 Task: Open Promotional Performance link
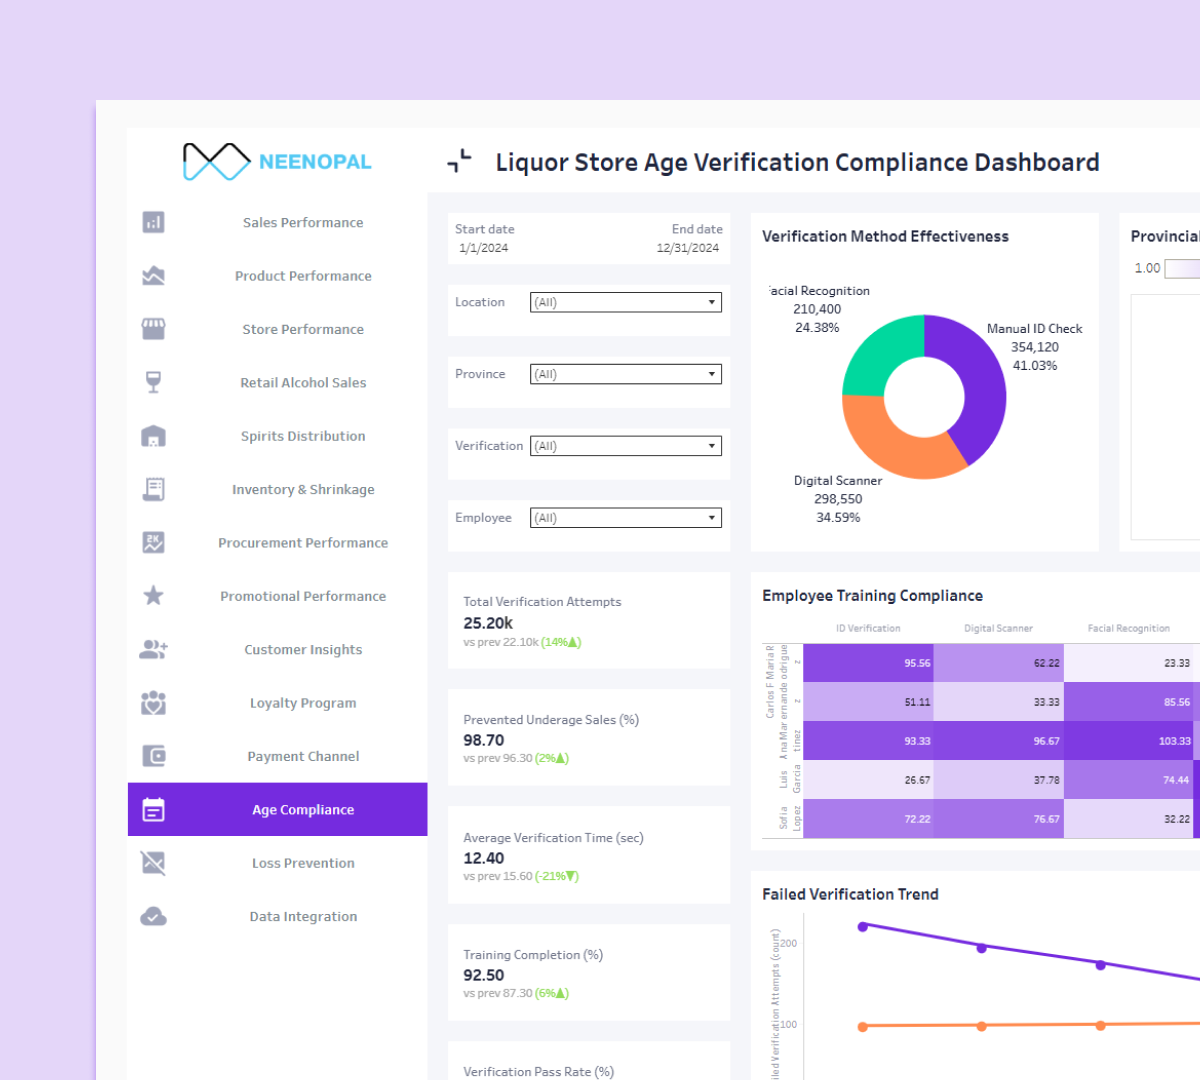click(x=303, y=596)
